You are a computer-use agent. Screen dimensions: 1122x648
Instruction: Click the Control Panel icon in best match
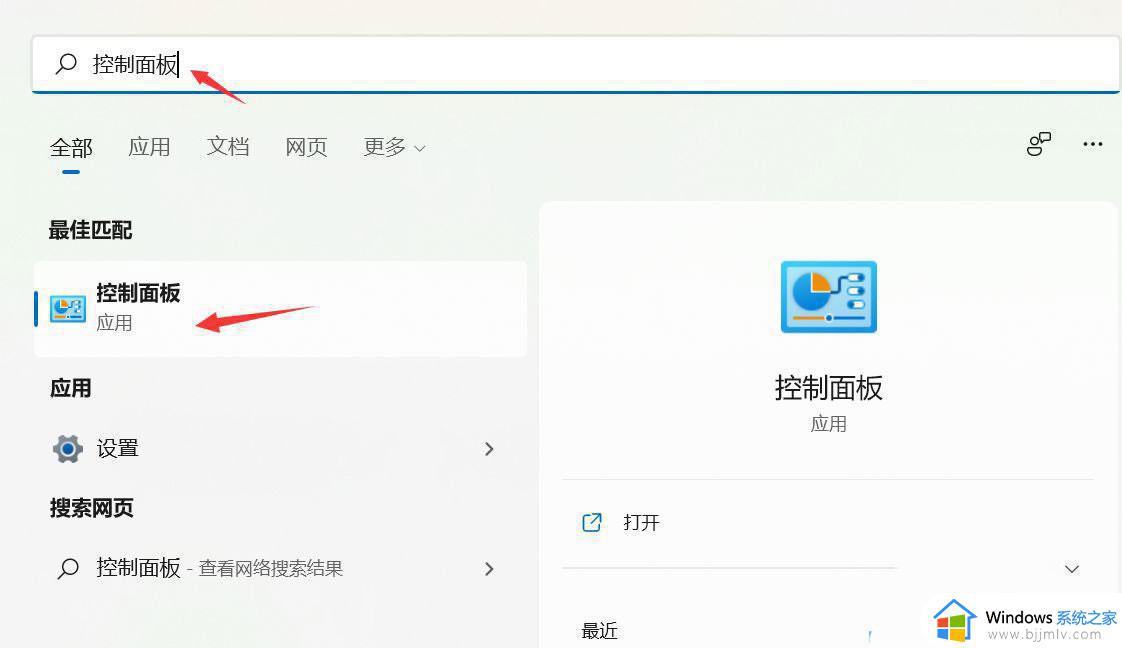click(68, 309)
